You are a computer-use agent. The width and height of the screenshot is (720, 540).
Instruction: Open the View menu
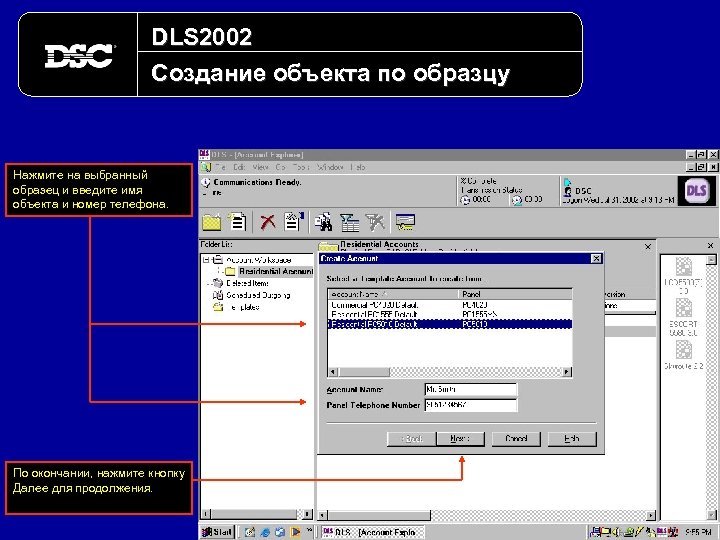click(x=260, y=168)
